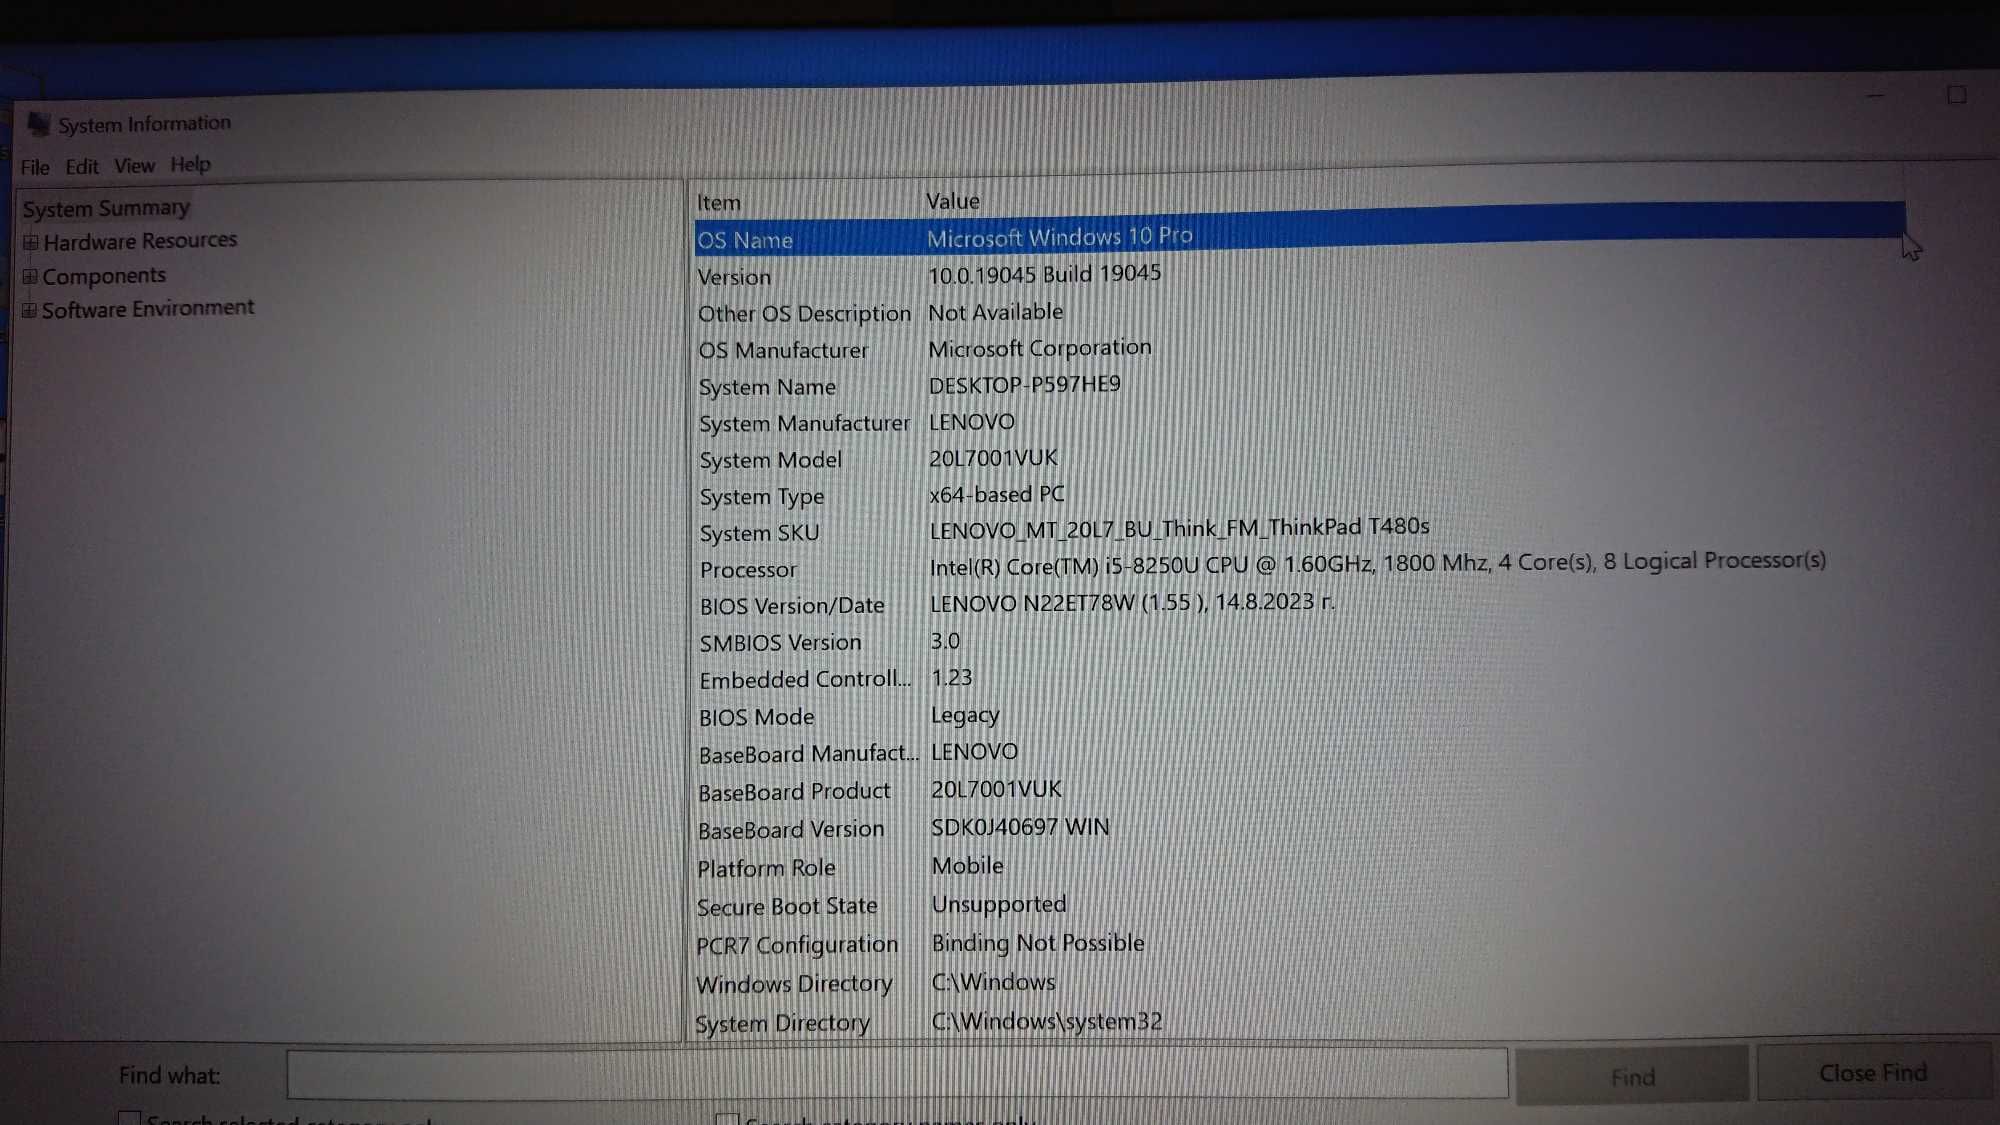Screen dimensions: 2000x1125
Task: Select the System Summary category
Action: 104,206
